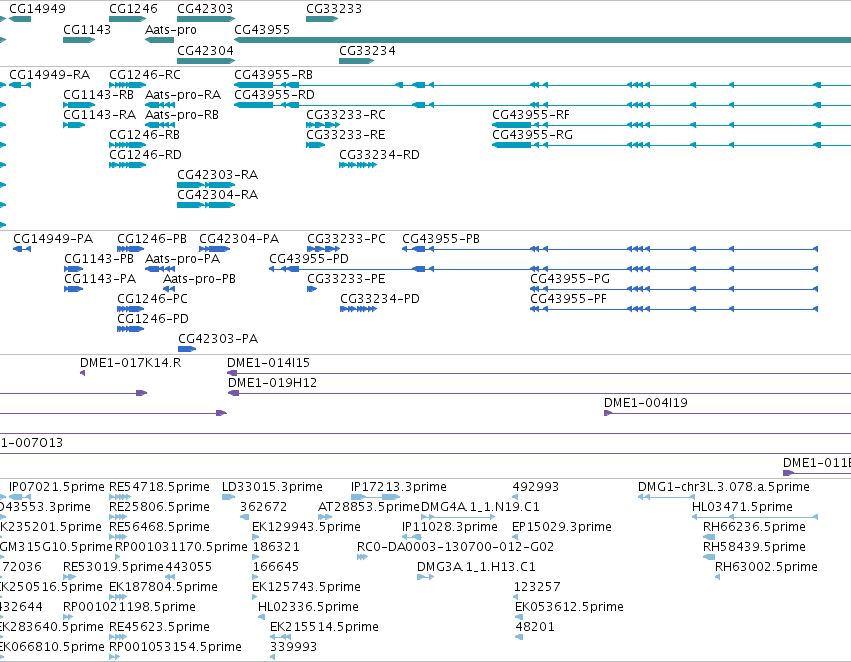Select the CG33233 gene label
The width and height of the screenshot is (851, 662).
pyautogui.click(x=334, y=9)
